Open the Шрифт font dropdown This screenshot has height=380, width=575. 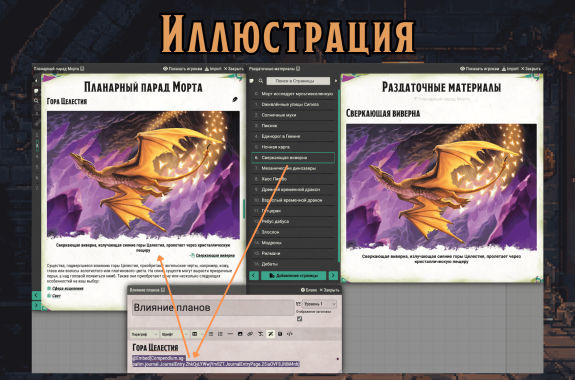tap(174, 334)
